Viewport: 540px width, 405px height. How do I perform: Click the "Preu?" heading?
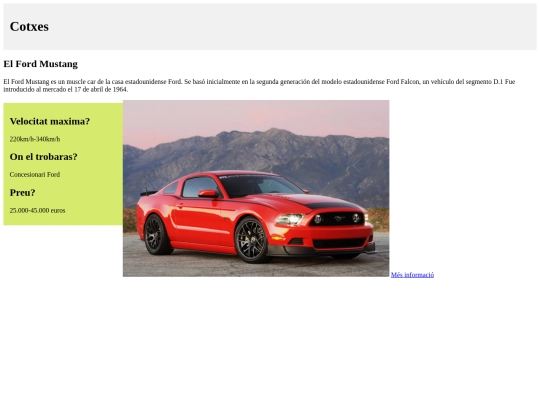(22, 193)
